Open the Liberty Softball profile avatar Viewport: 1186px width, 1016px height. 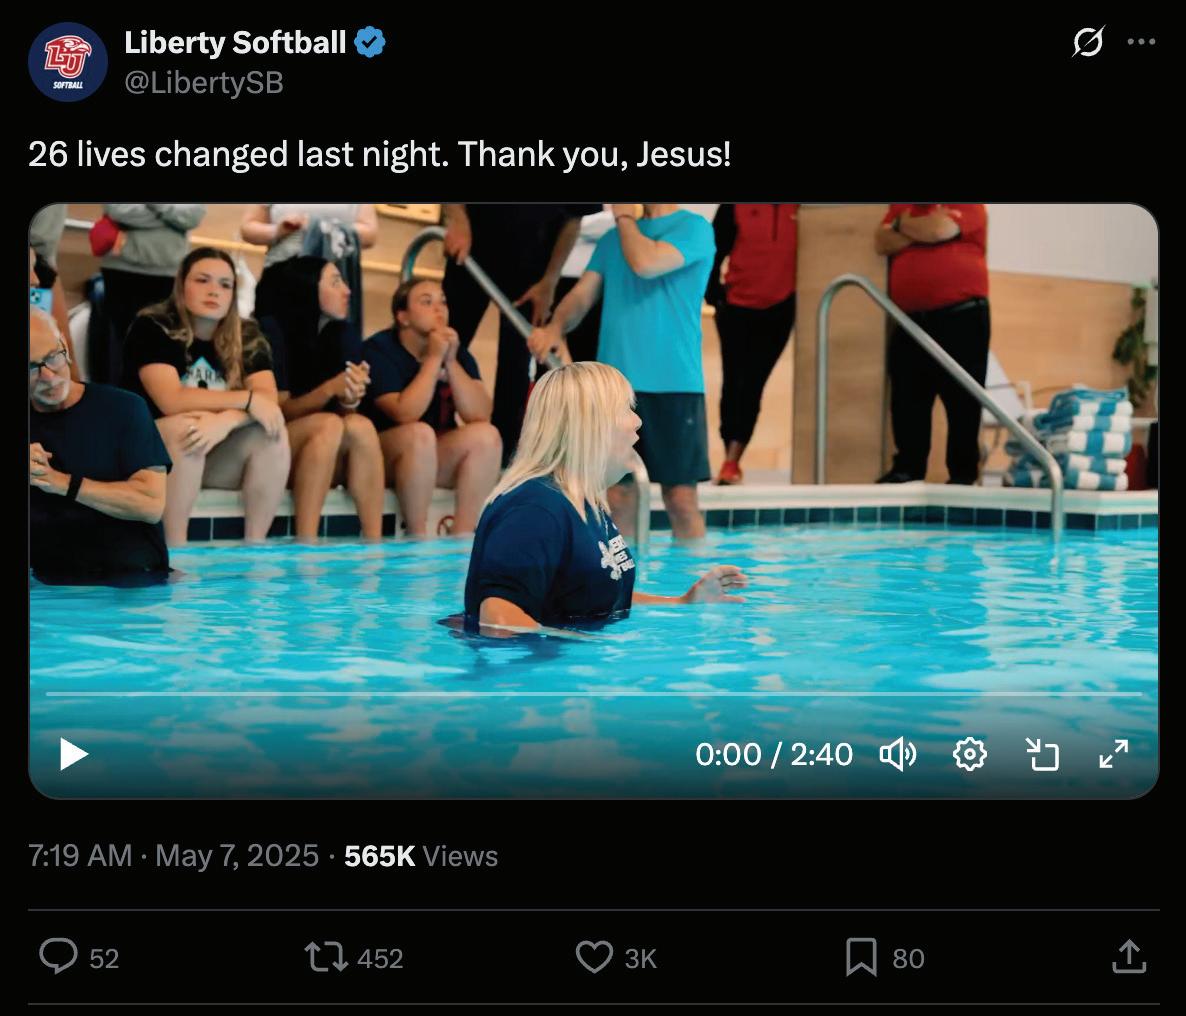click(68, 62)
